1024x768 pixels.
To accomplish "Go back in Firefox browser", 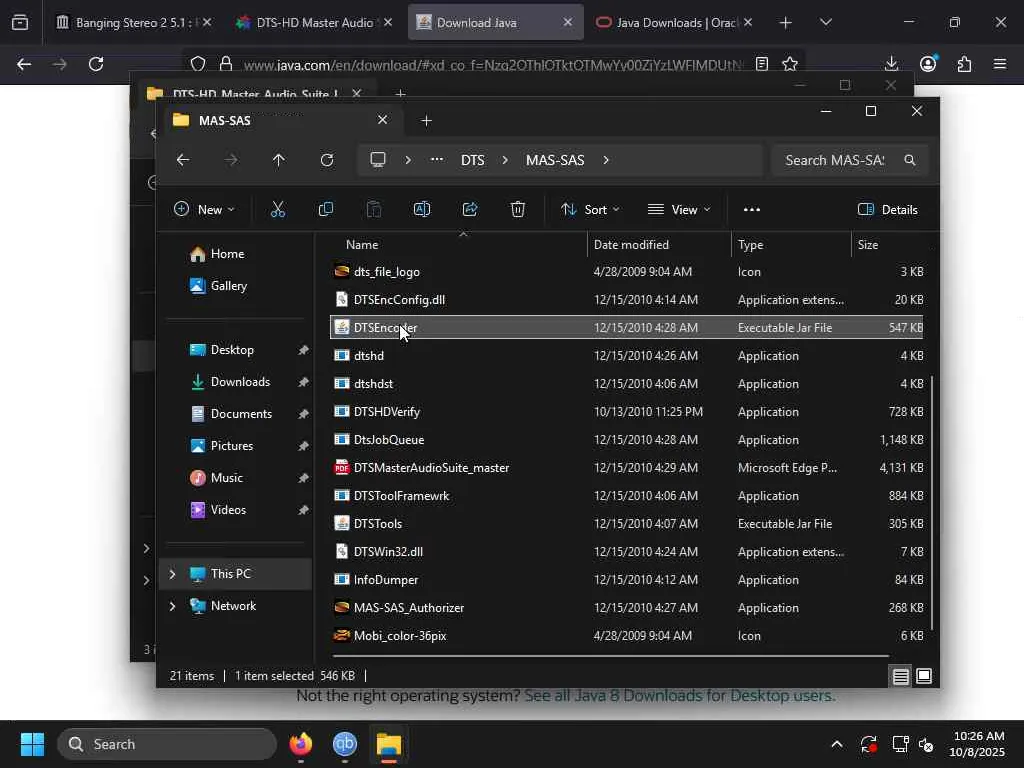I will click(24, 64).
